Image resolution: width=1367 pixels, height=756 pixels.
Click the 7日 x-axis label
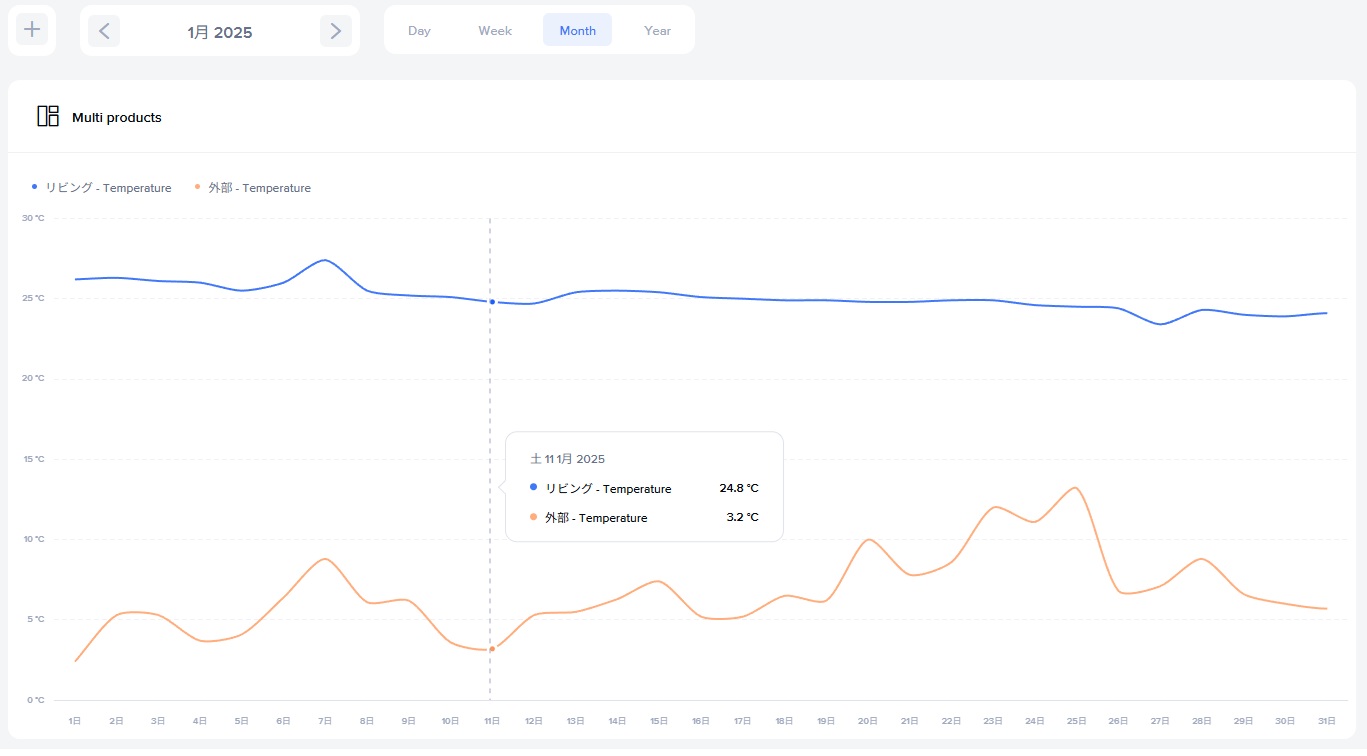click(x=325, y=721)
